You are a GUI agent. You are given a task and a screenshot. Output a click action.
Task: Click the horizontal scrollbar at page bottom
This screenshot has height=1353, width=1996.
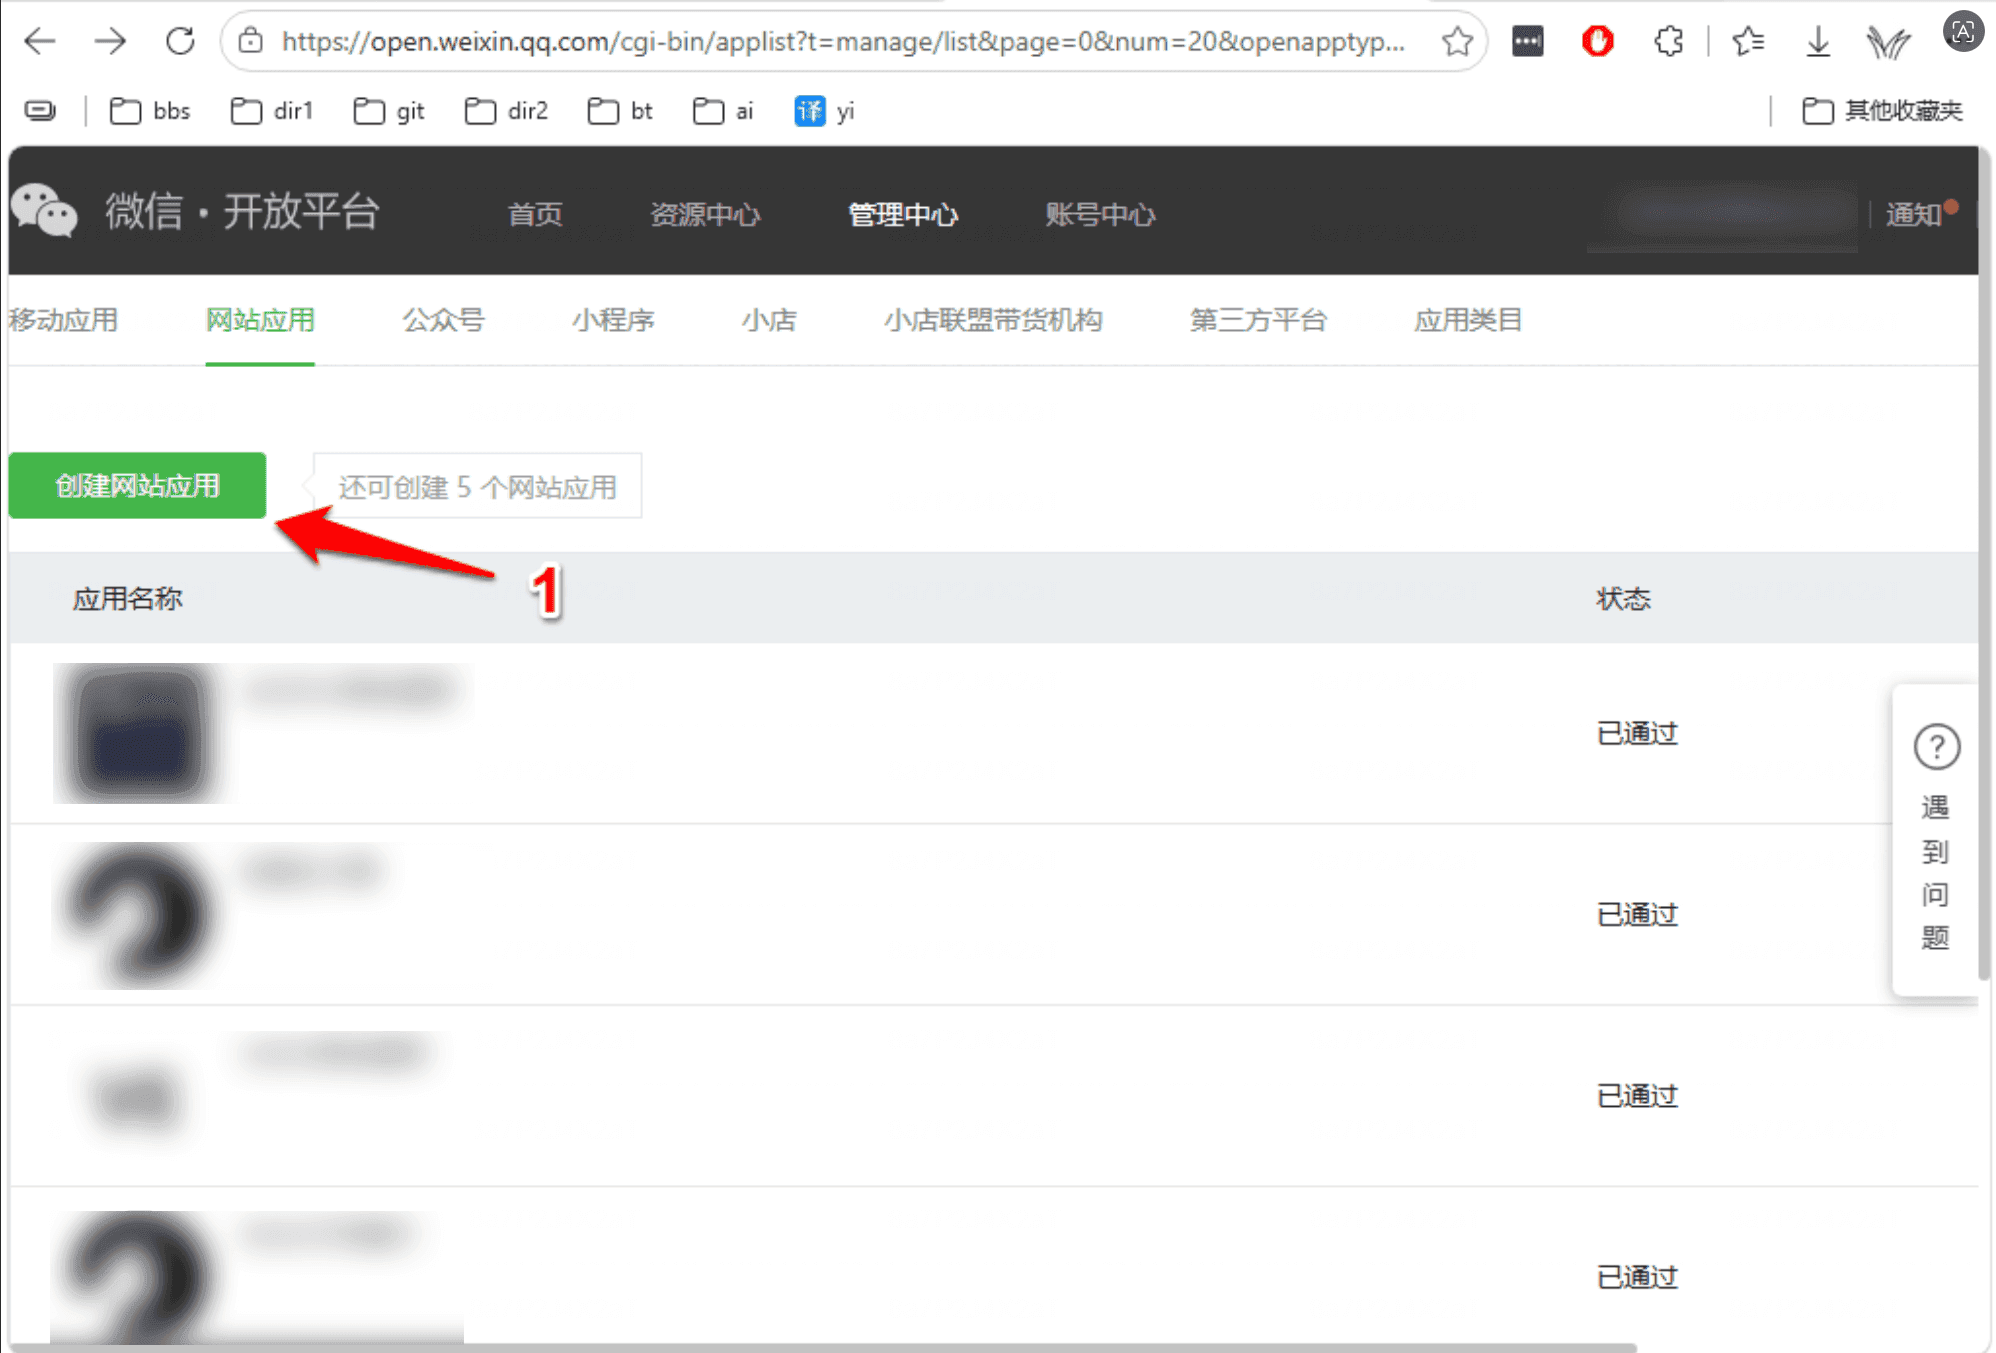(x=823, y=1347)
